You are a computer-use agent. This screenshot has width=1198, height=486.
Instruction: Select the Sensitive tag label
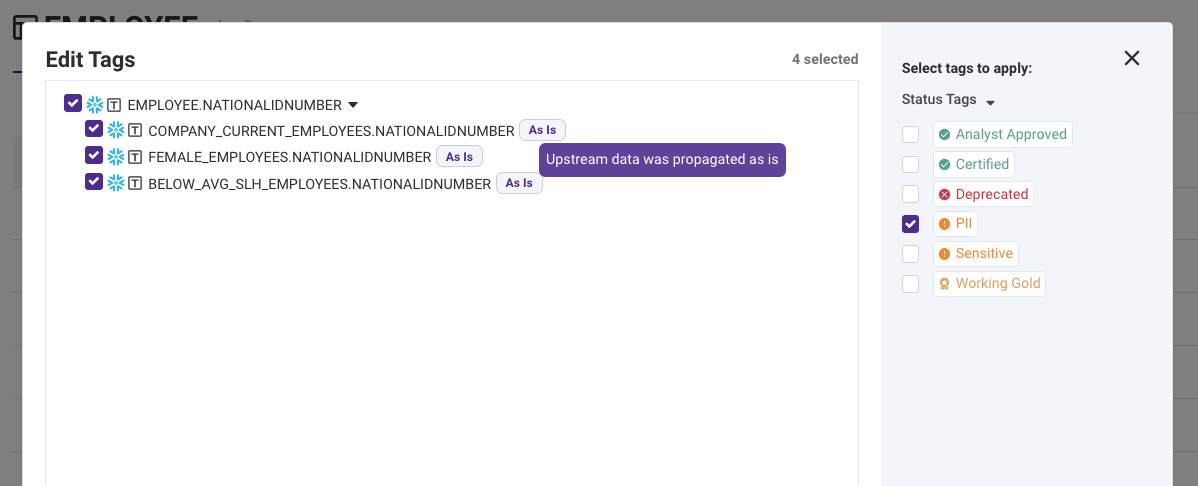pos(976,254)
